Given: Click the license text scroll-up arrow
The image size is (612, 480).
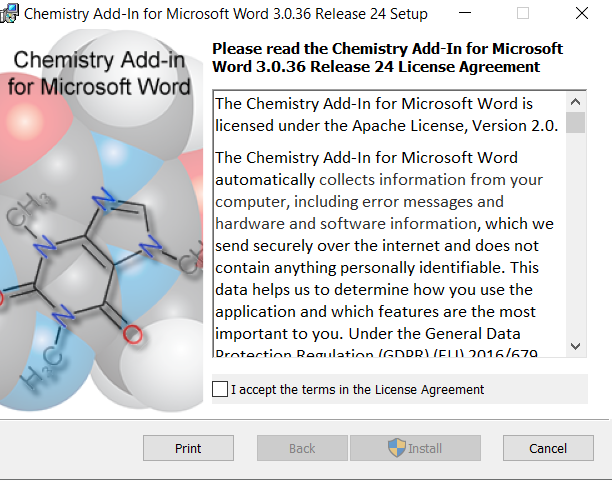Looking at the screenshot, I should 575,102.
